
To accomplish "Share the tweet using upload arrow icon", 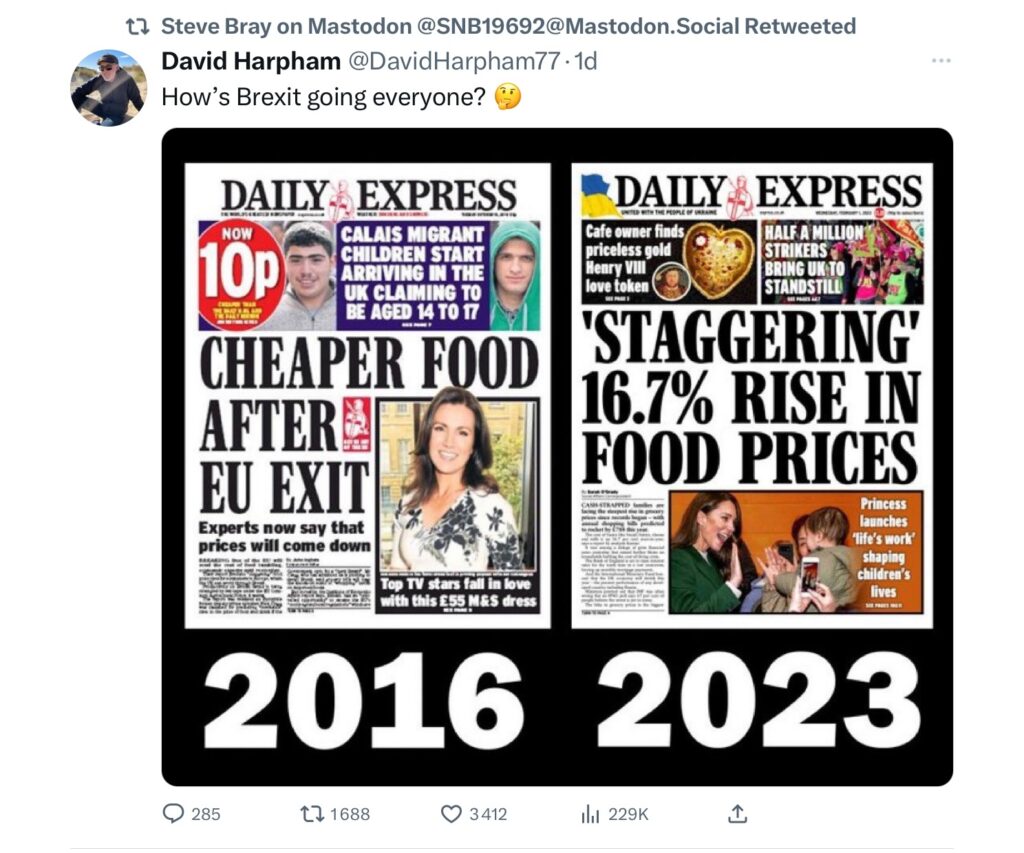I will point(737,813).
